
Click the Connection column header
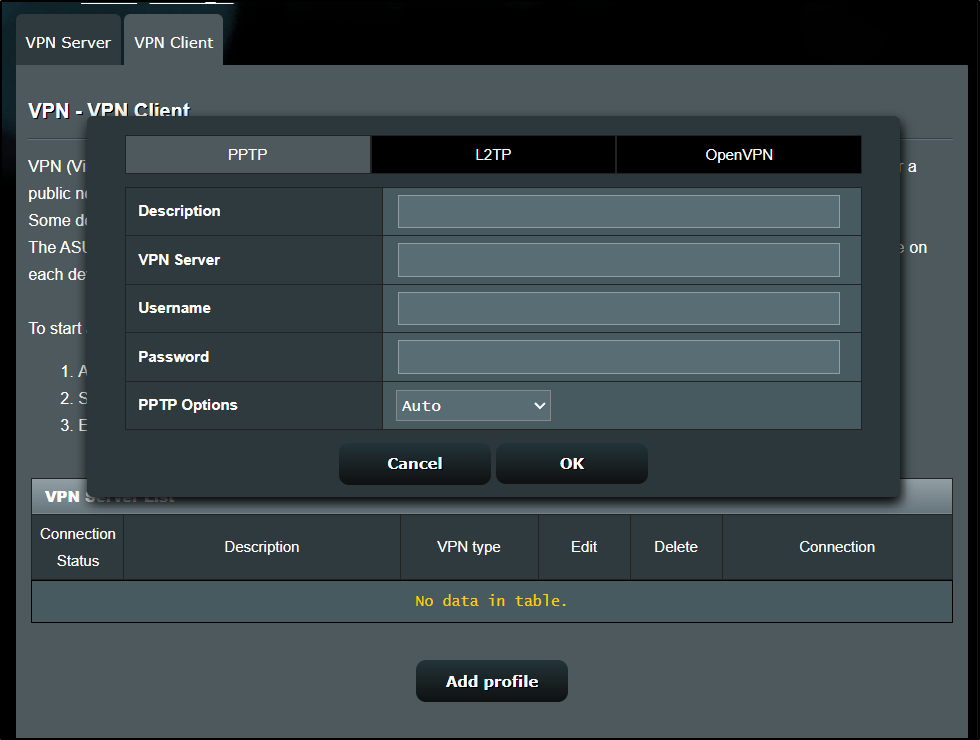click(x=837, y=547)
